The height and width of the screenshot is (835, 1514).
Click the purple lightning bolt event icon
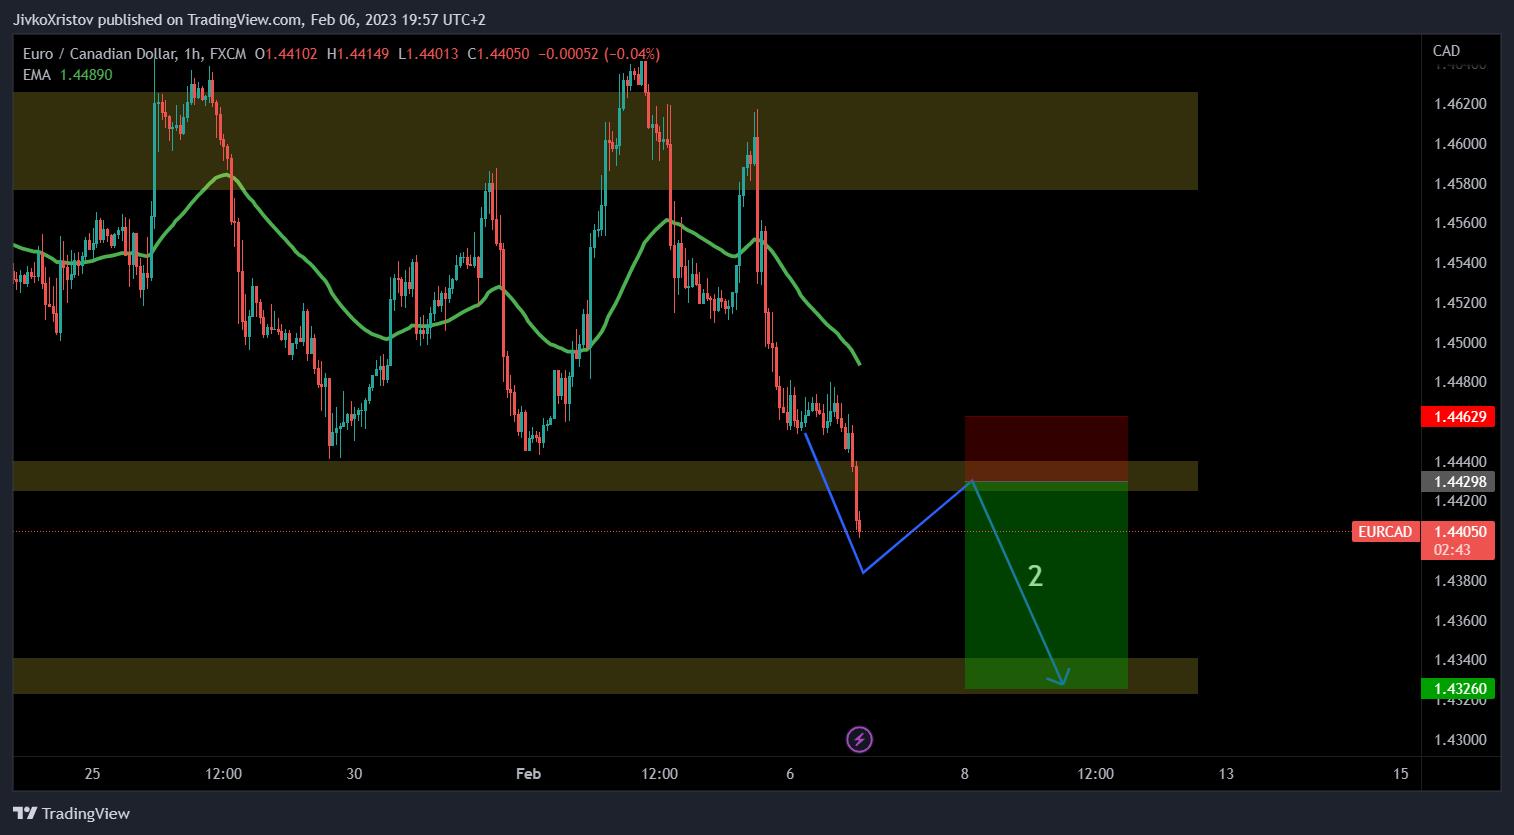859,740
